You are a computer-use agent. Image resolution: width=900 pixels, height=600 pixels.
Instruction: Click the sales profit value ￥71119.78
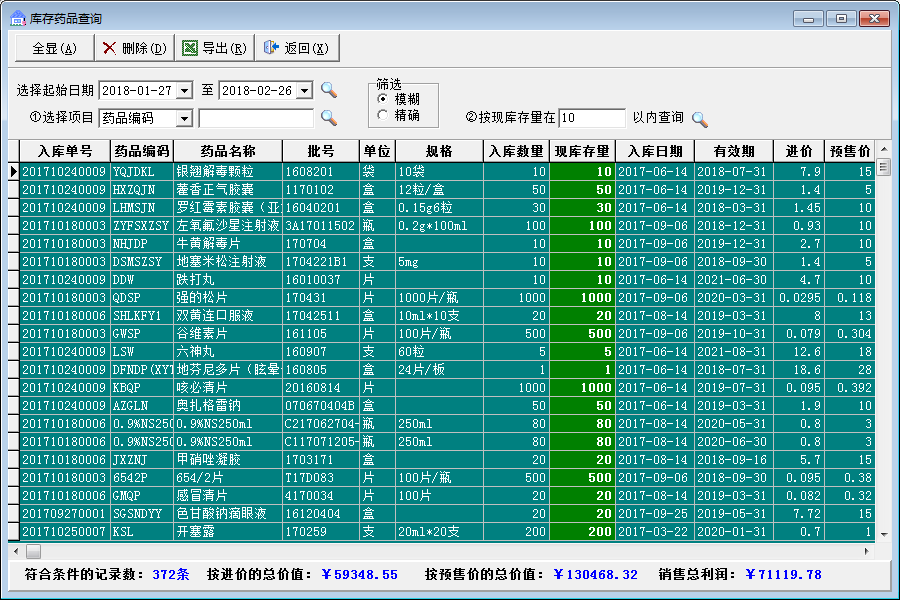(783, 574)
